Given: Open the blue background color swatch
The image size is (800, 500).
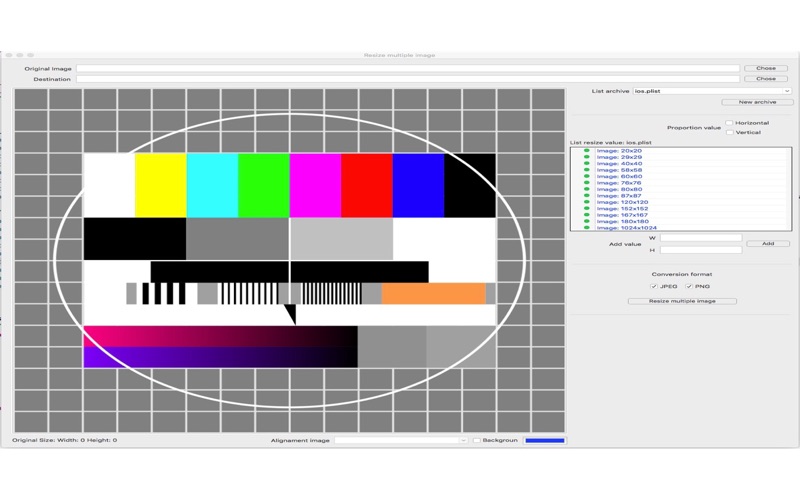Looking at the screenshot, I should pyautogui.click(x=545, y=440).
